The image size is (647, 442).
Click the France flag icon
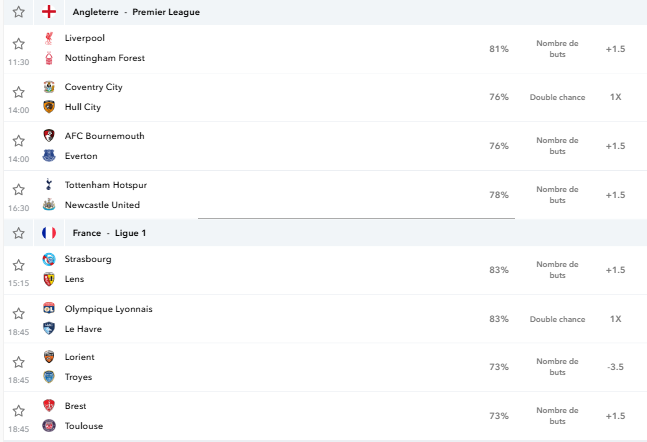[49, 233]
